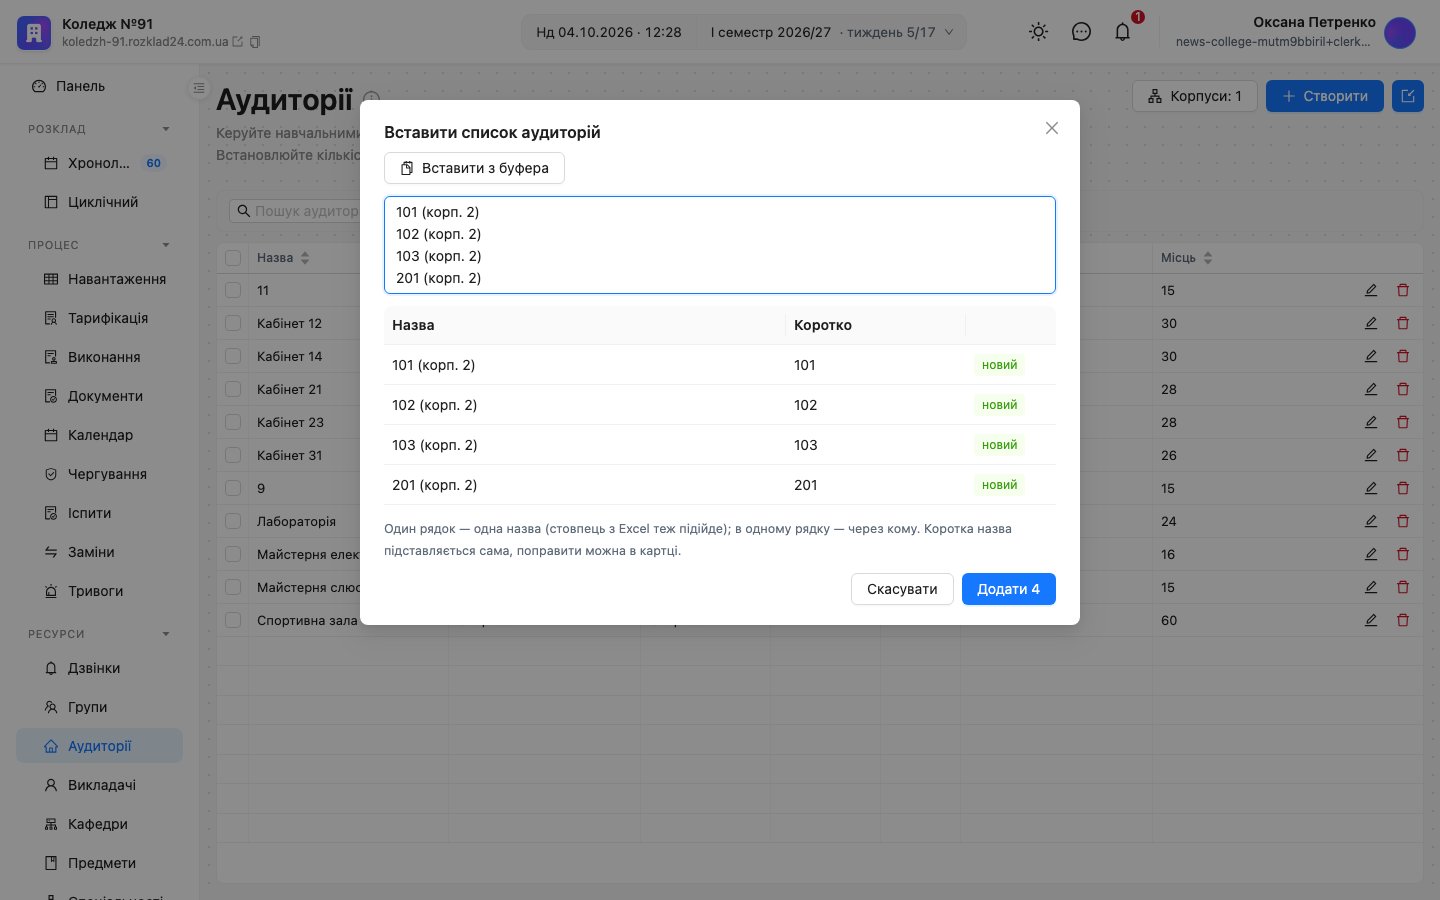Delete the row named 11

[x=1403, y=290]
